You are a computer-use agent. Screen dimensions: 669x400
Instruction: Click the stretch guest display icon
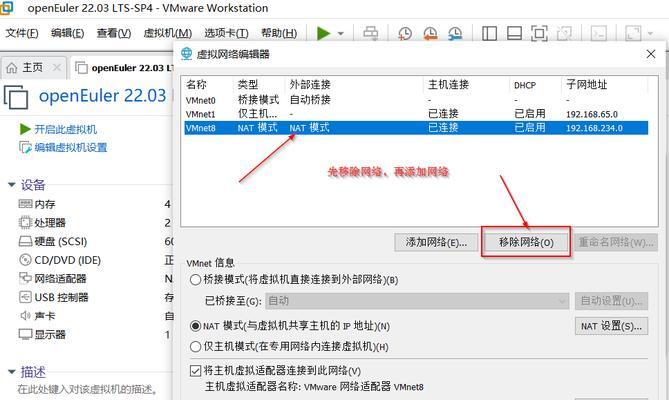coord(633,33)
